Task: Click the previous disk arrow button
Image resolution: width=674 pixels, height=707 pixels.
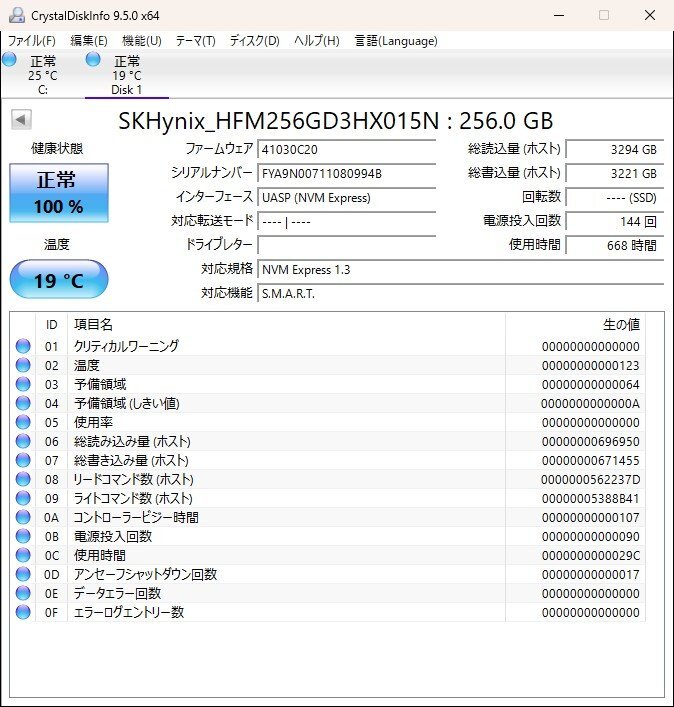Action: pyautogui.click(x=21, y=120)
